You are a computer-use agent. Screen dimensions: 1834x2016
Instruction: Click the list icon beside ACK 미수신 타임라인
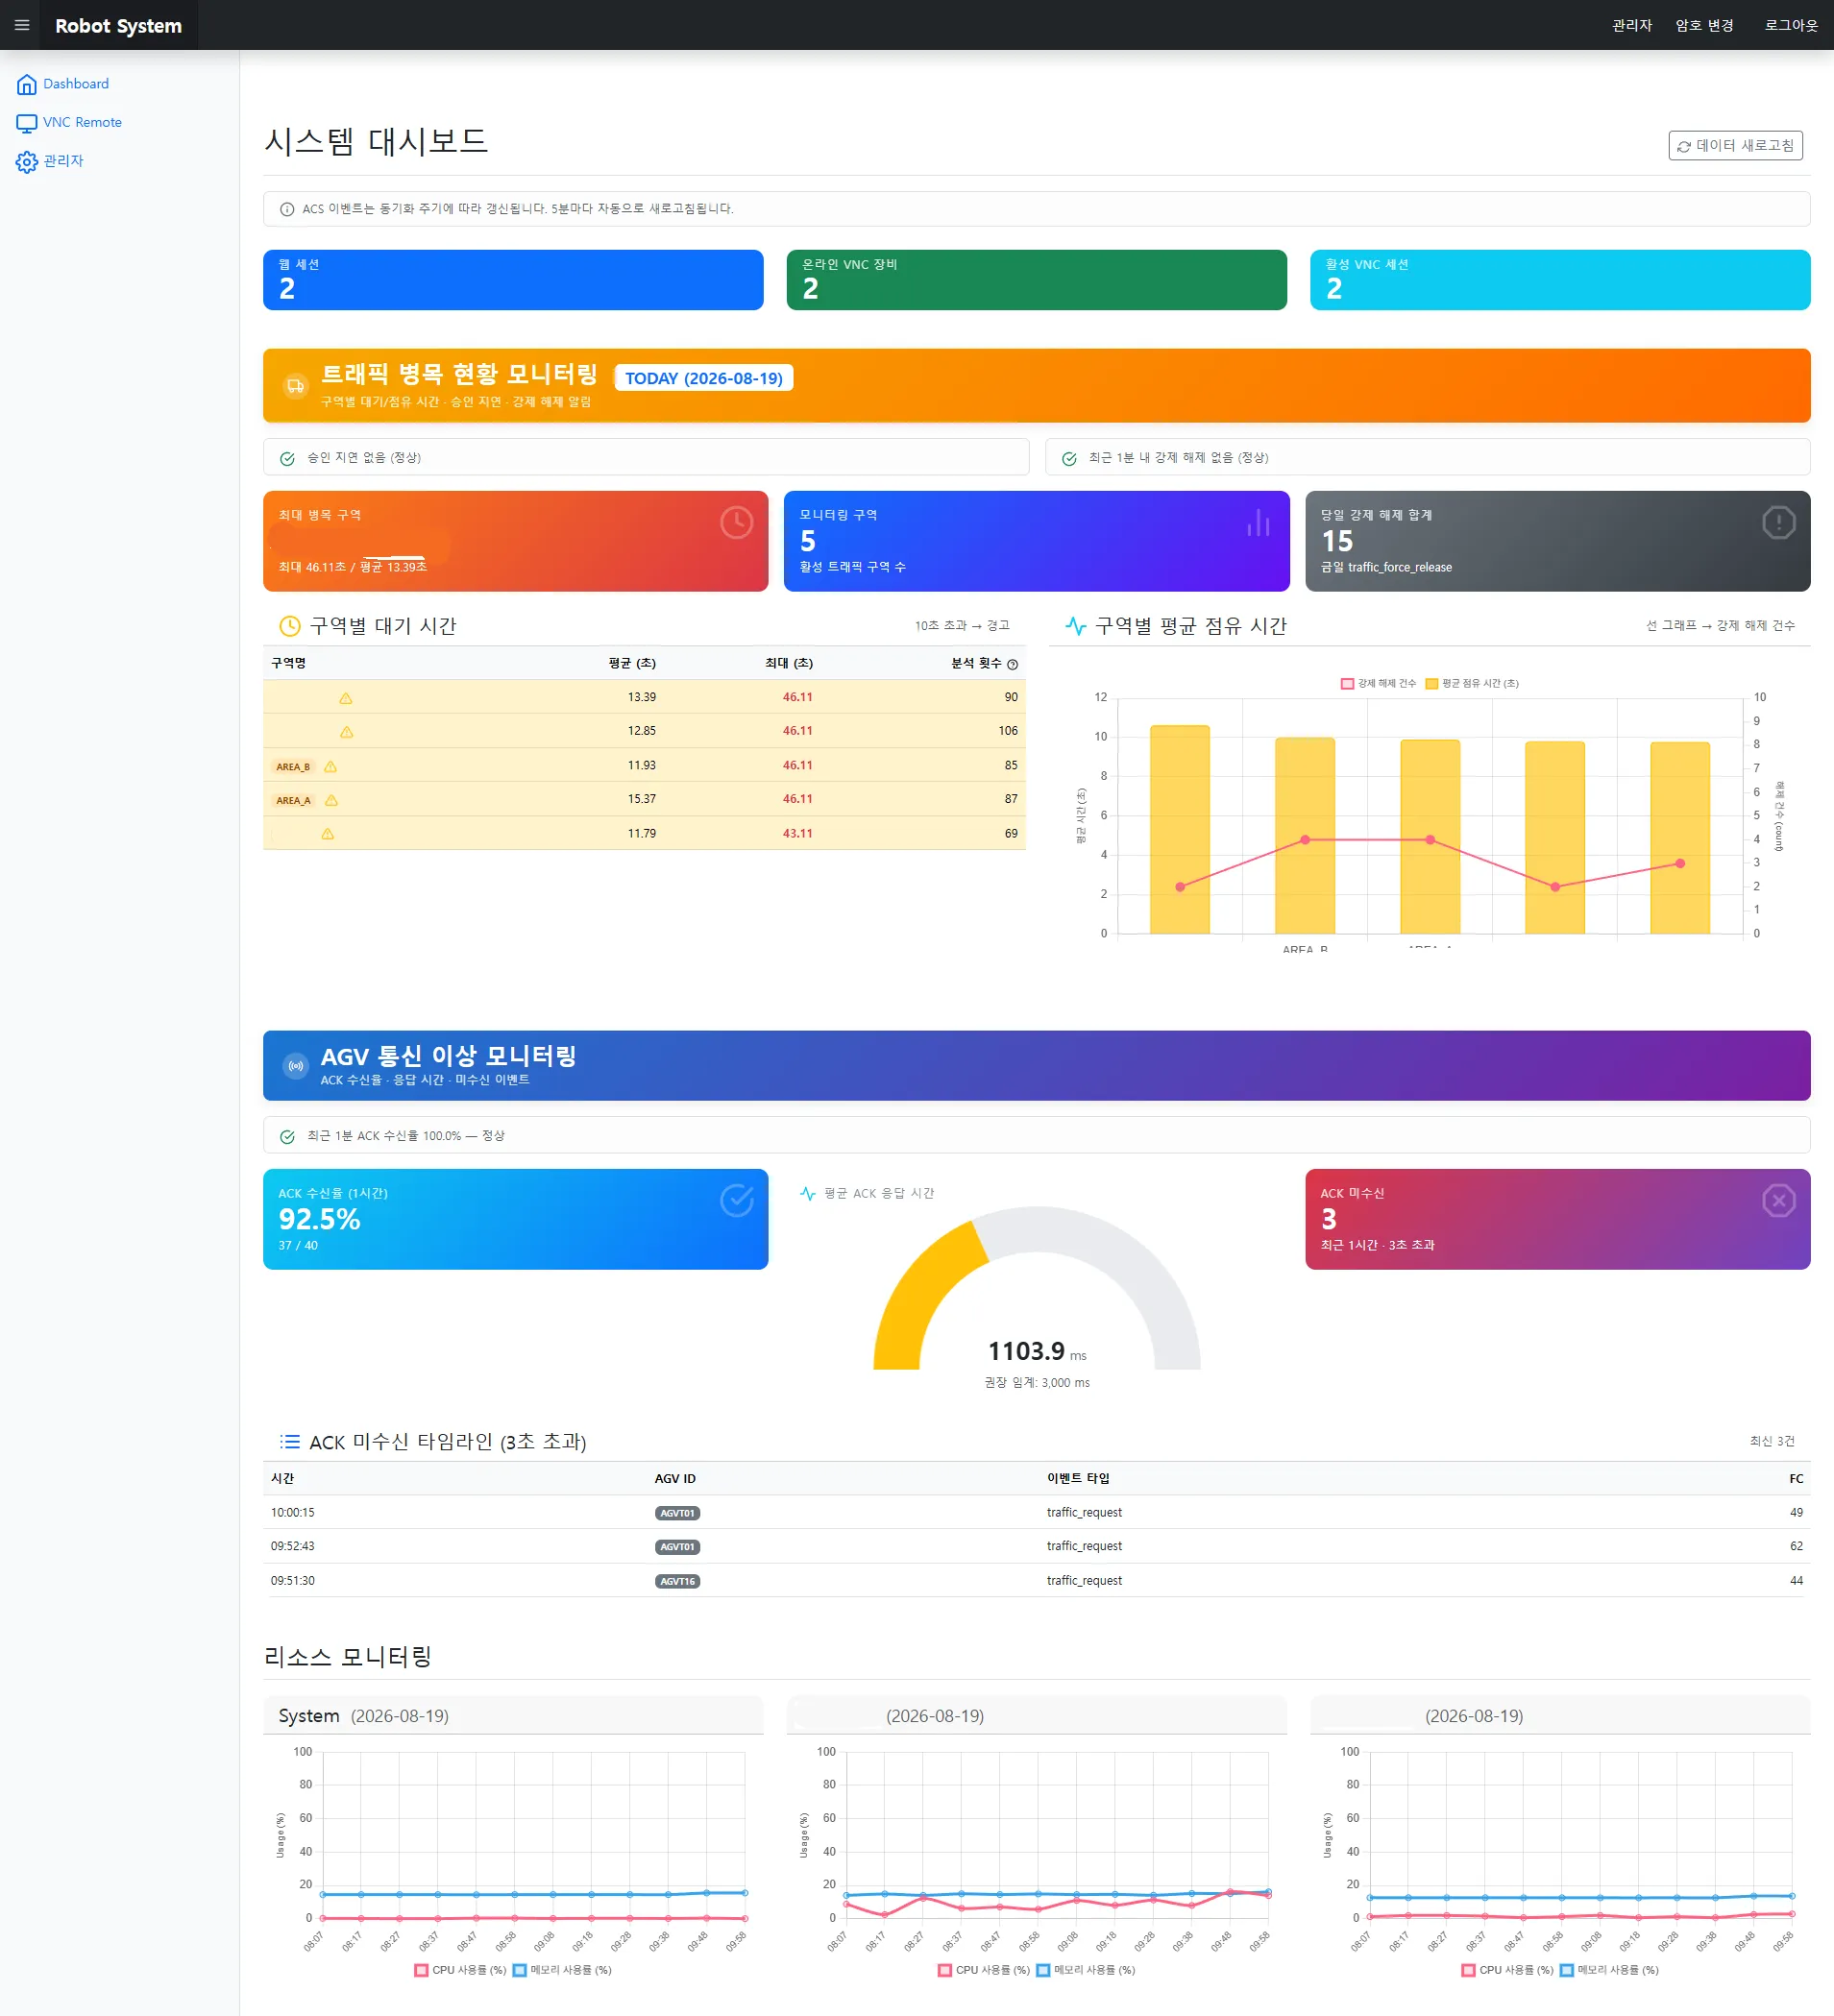[290, 1441]
